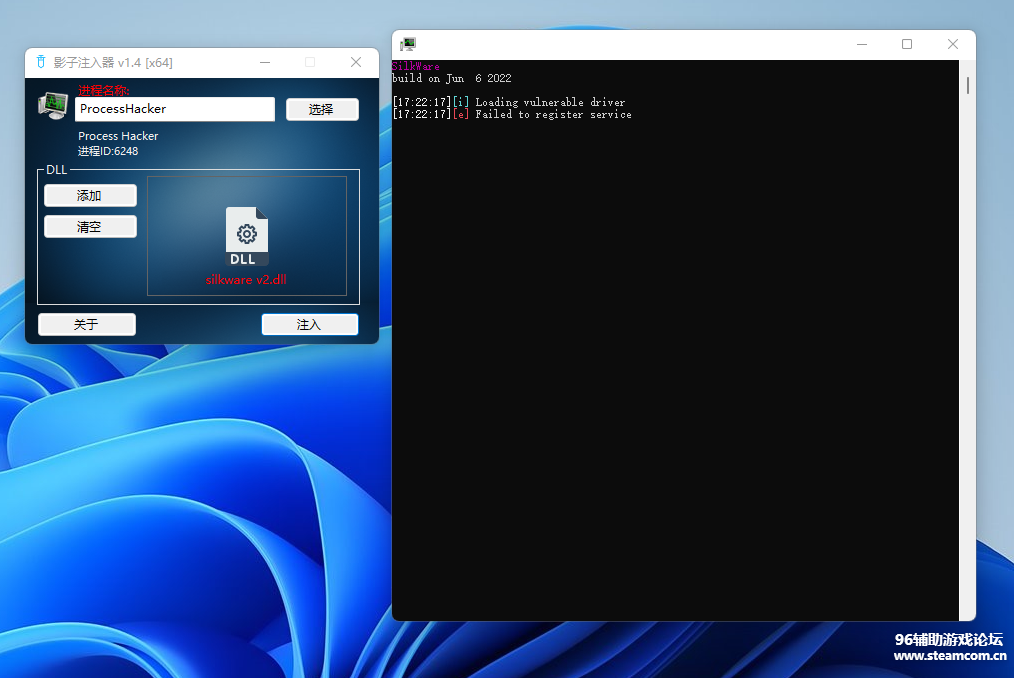This screenshot has width=1014, height=678.
Task: Close the console window
Action: pos(952,44)
